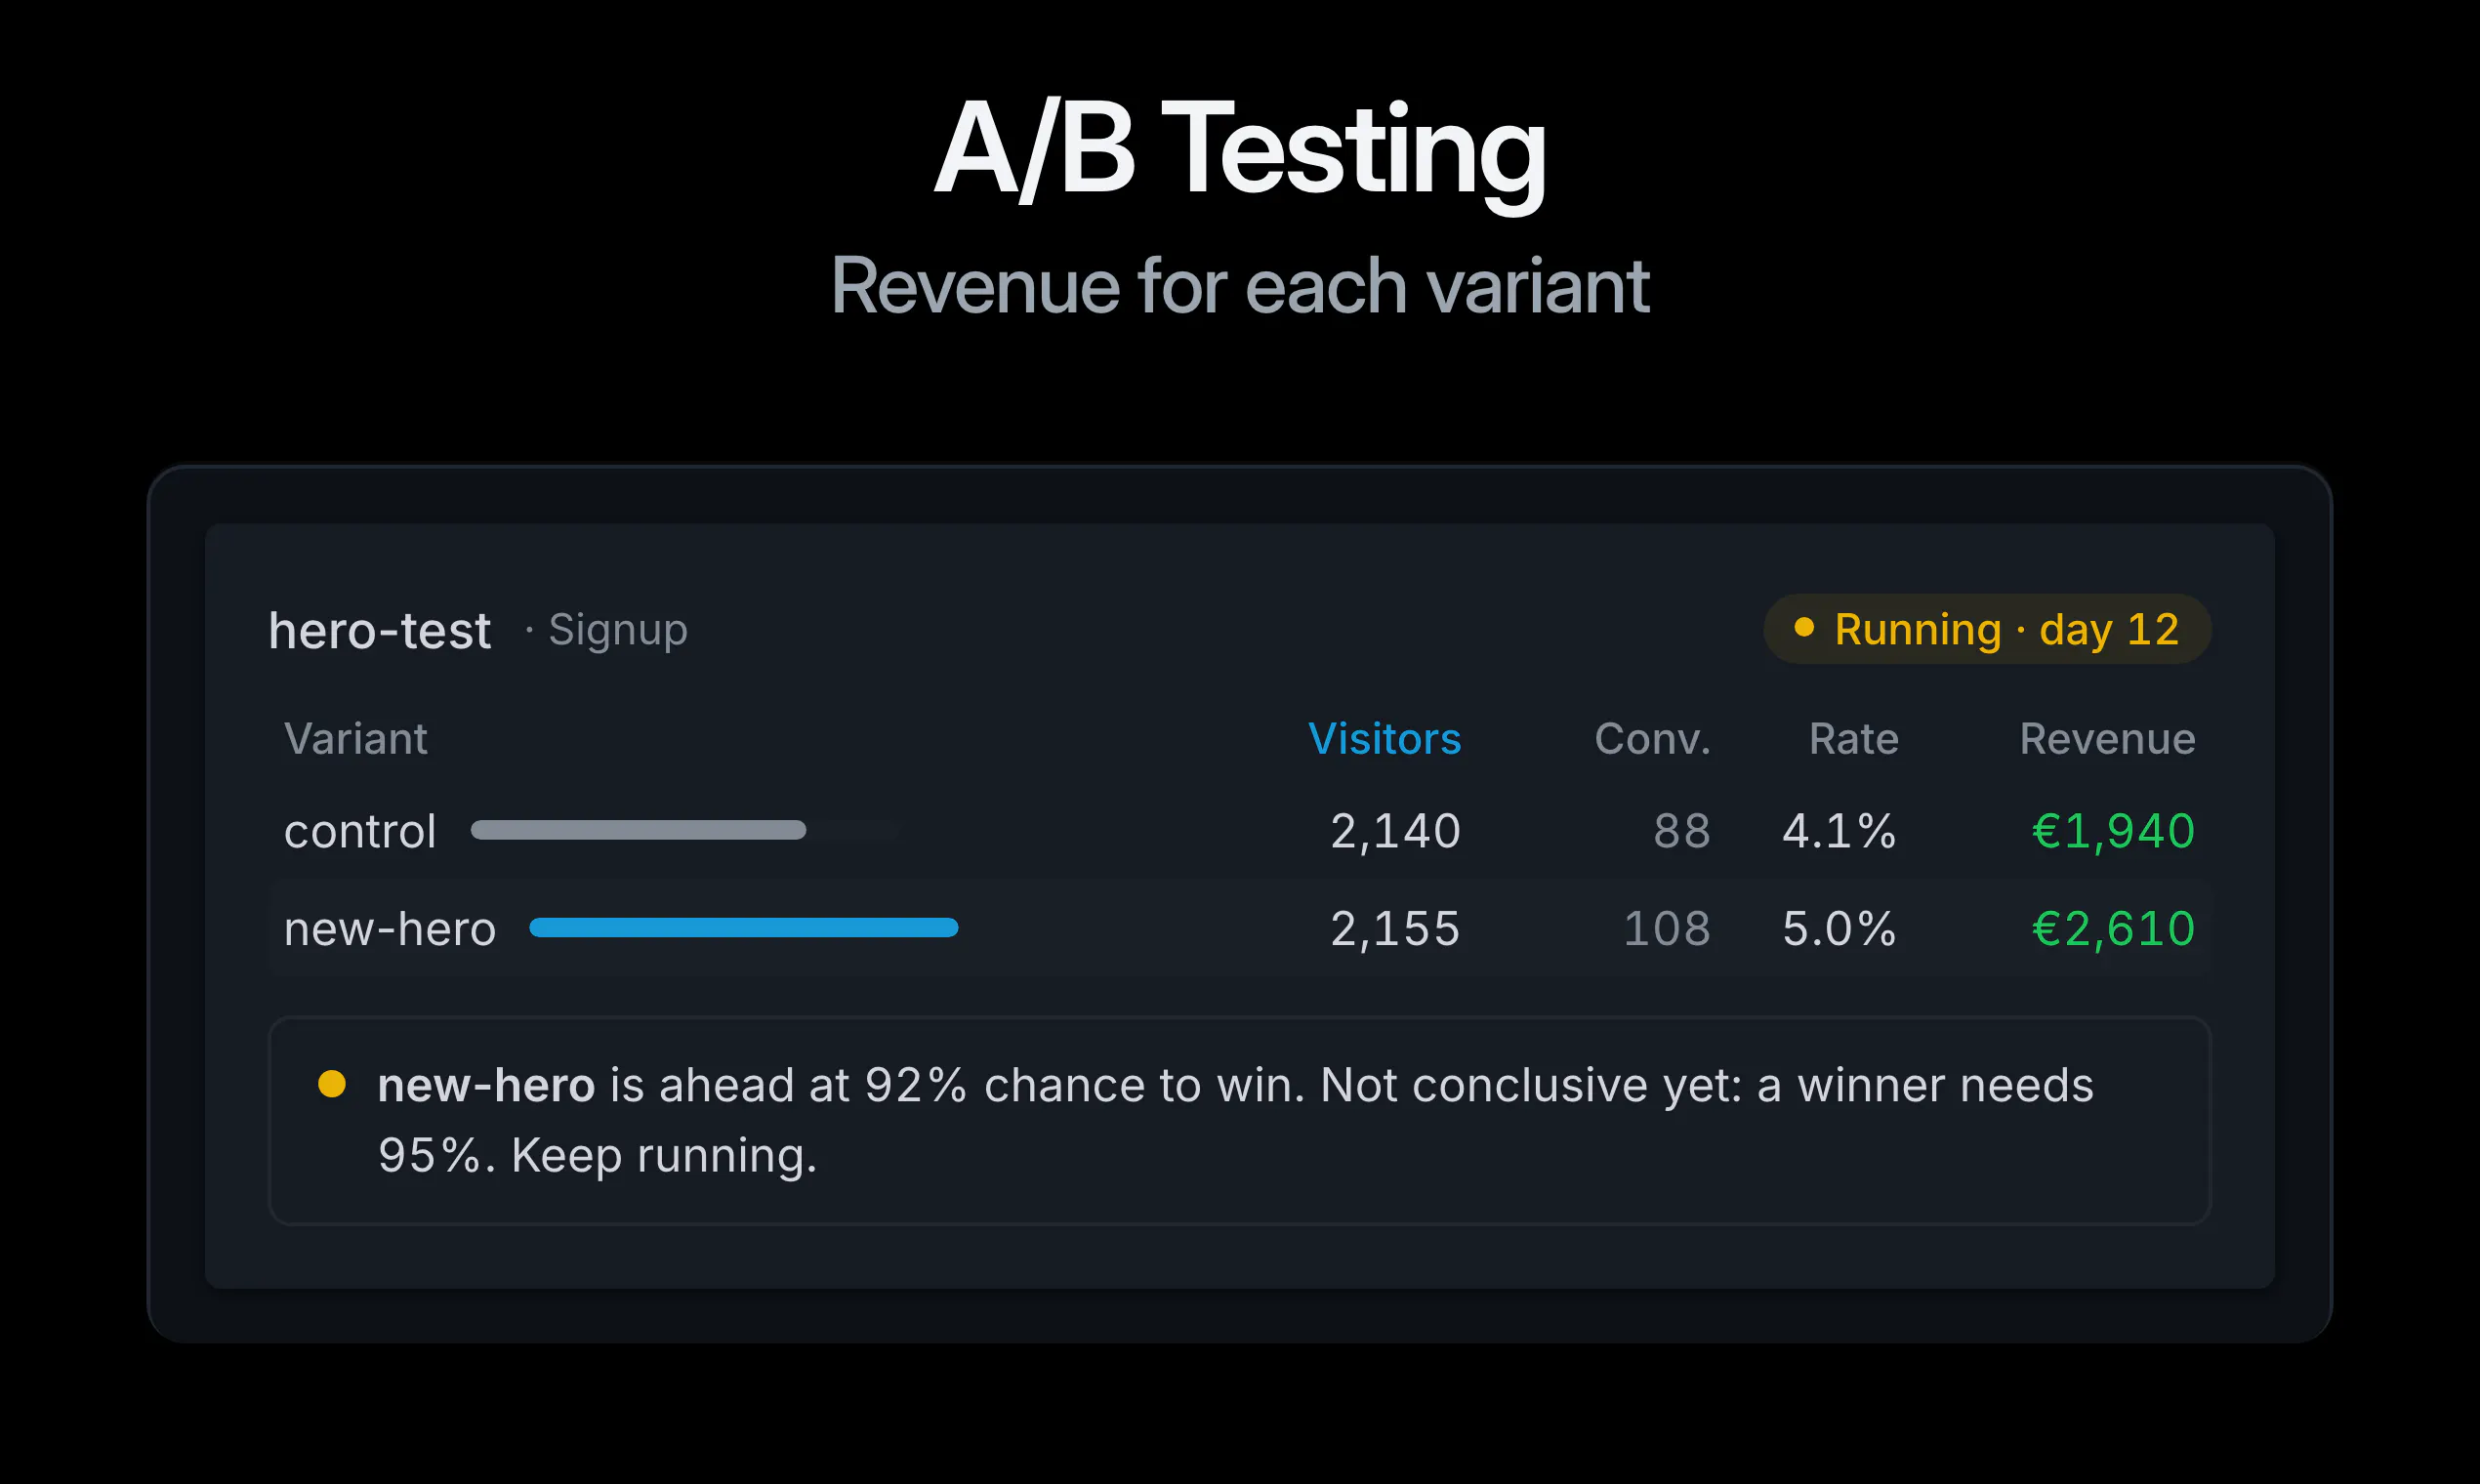Click the yellow status dot beside new-hero message

coord(332,1084)
